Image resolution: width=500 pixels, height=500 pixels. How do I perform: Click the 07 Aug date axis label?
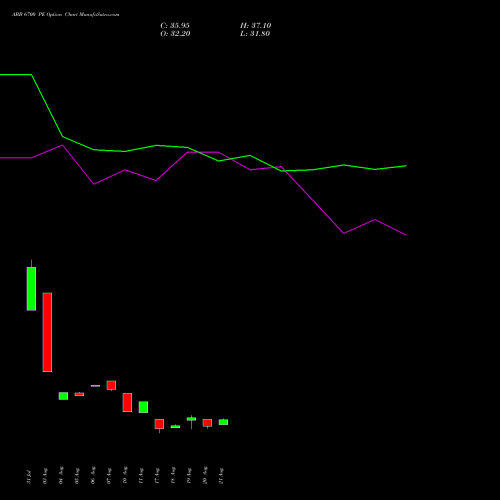tap(109, 476)
